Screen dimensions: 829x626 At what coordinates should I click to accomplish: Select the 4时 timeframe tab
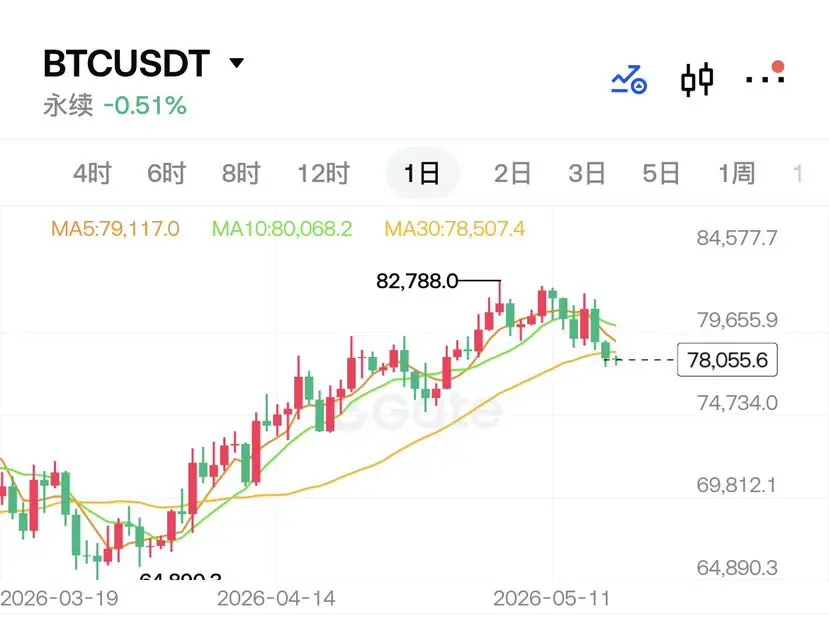click(x=93, y=173)
